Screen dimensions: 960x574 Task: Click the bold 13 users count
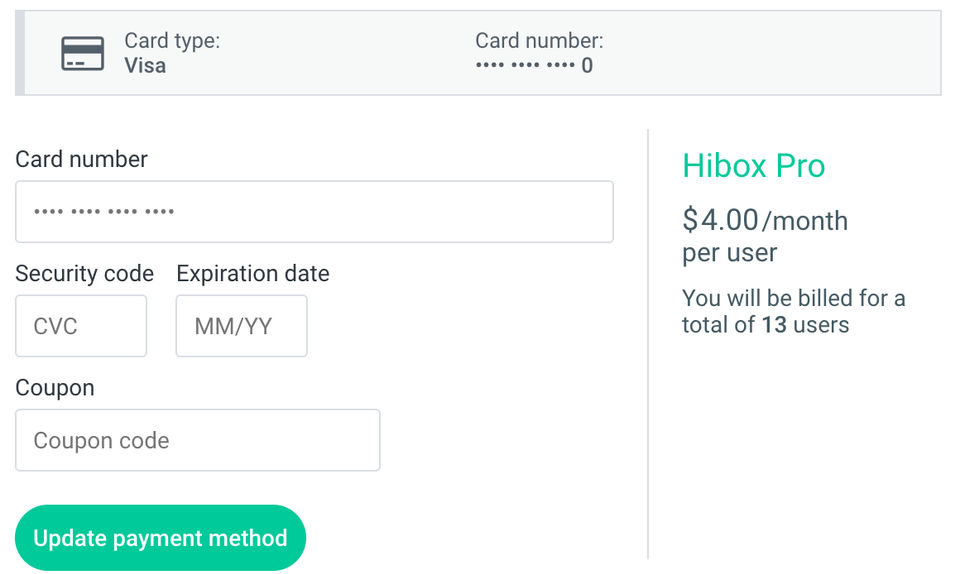[773, 325]
